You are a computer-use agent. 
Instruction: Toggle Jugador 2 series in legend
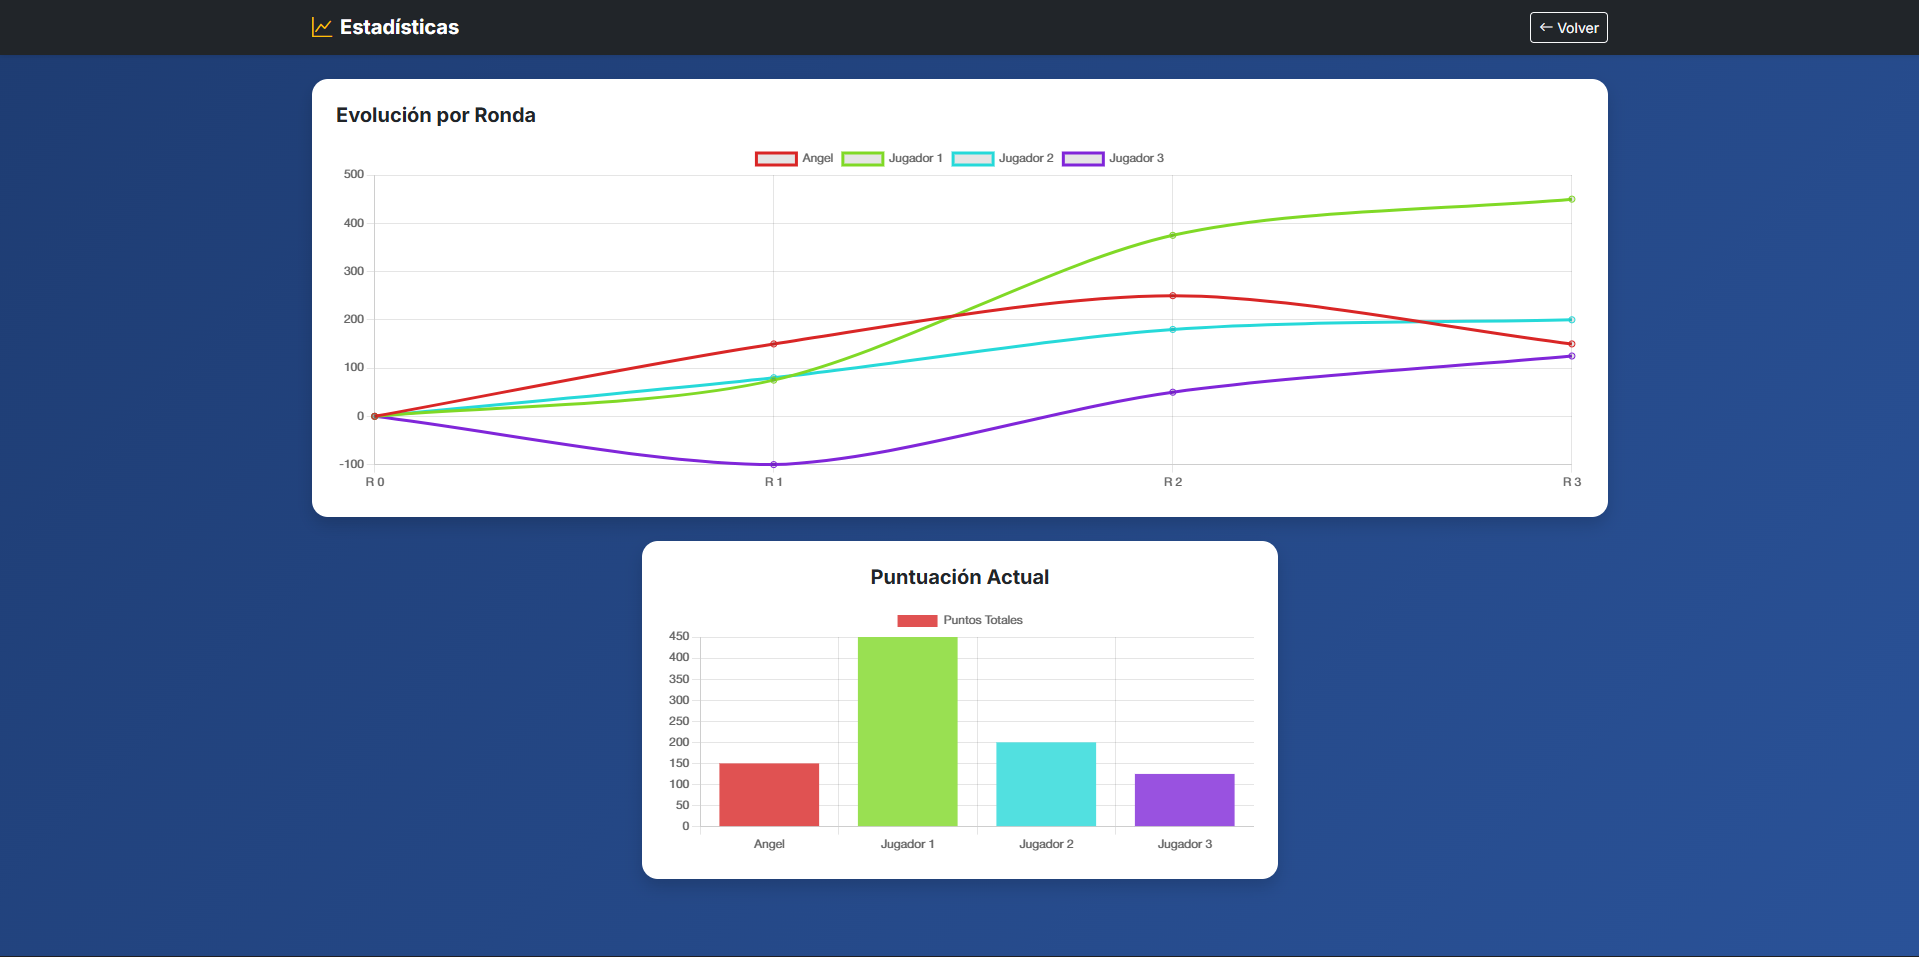tap(1003, 158)
